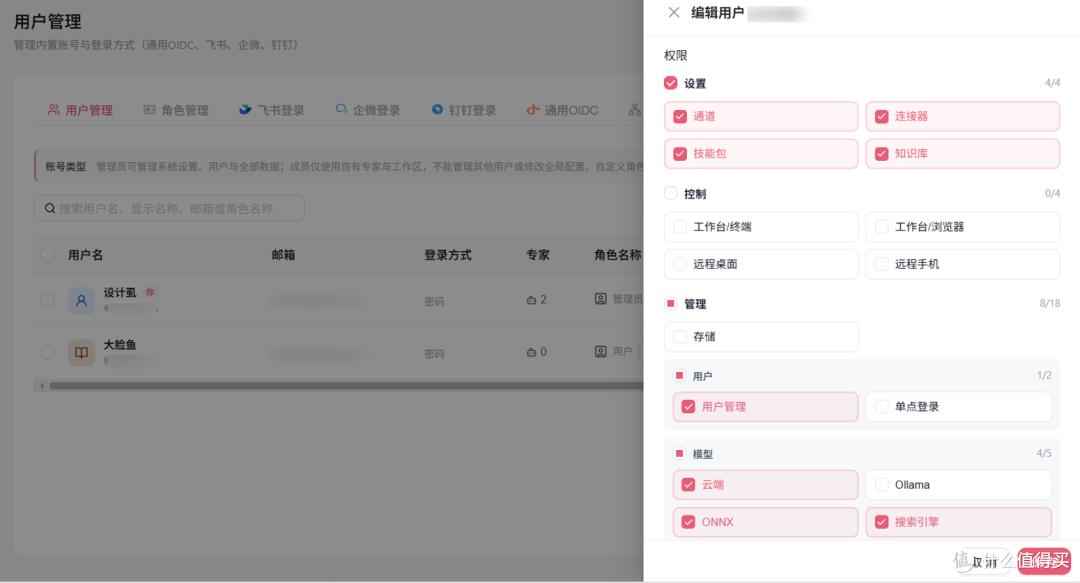Image resolution: width=1080 pixels, height=583 pixels.
Task: Switch to the 通用OIDC tab
Action: 562,110
